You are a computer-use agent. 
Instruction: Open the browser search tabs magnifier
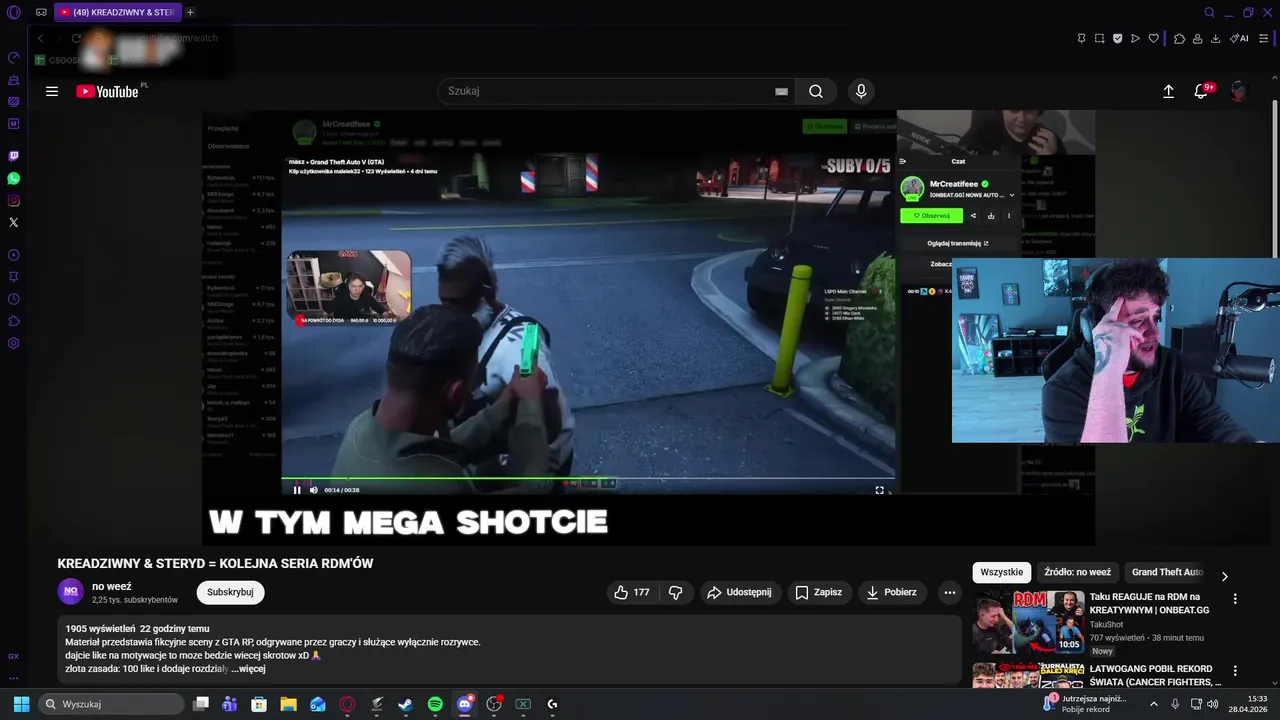pyautogui.click(x=1209, y=13)
